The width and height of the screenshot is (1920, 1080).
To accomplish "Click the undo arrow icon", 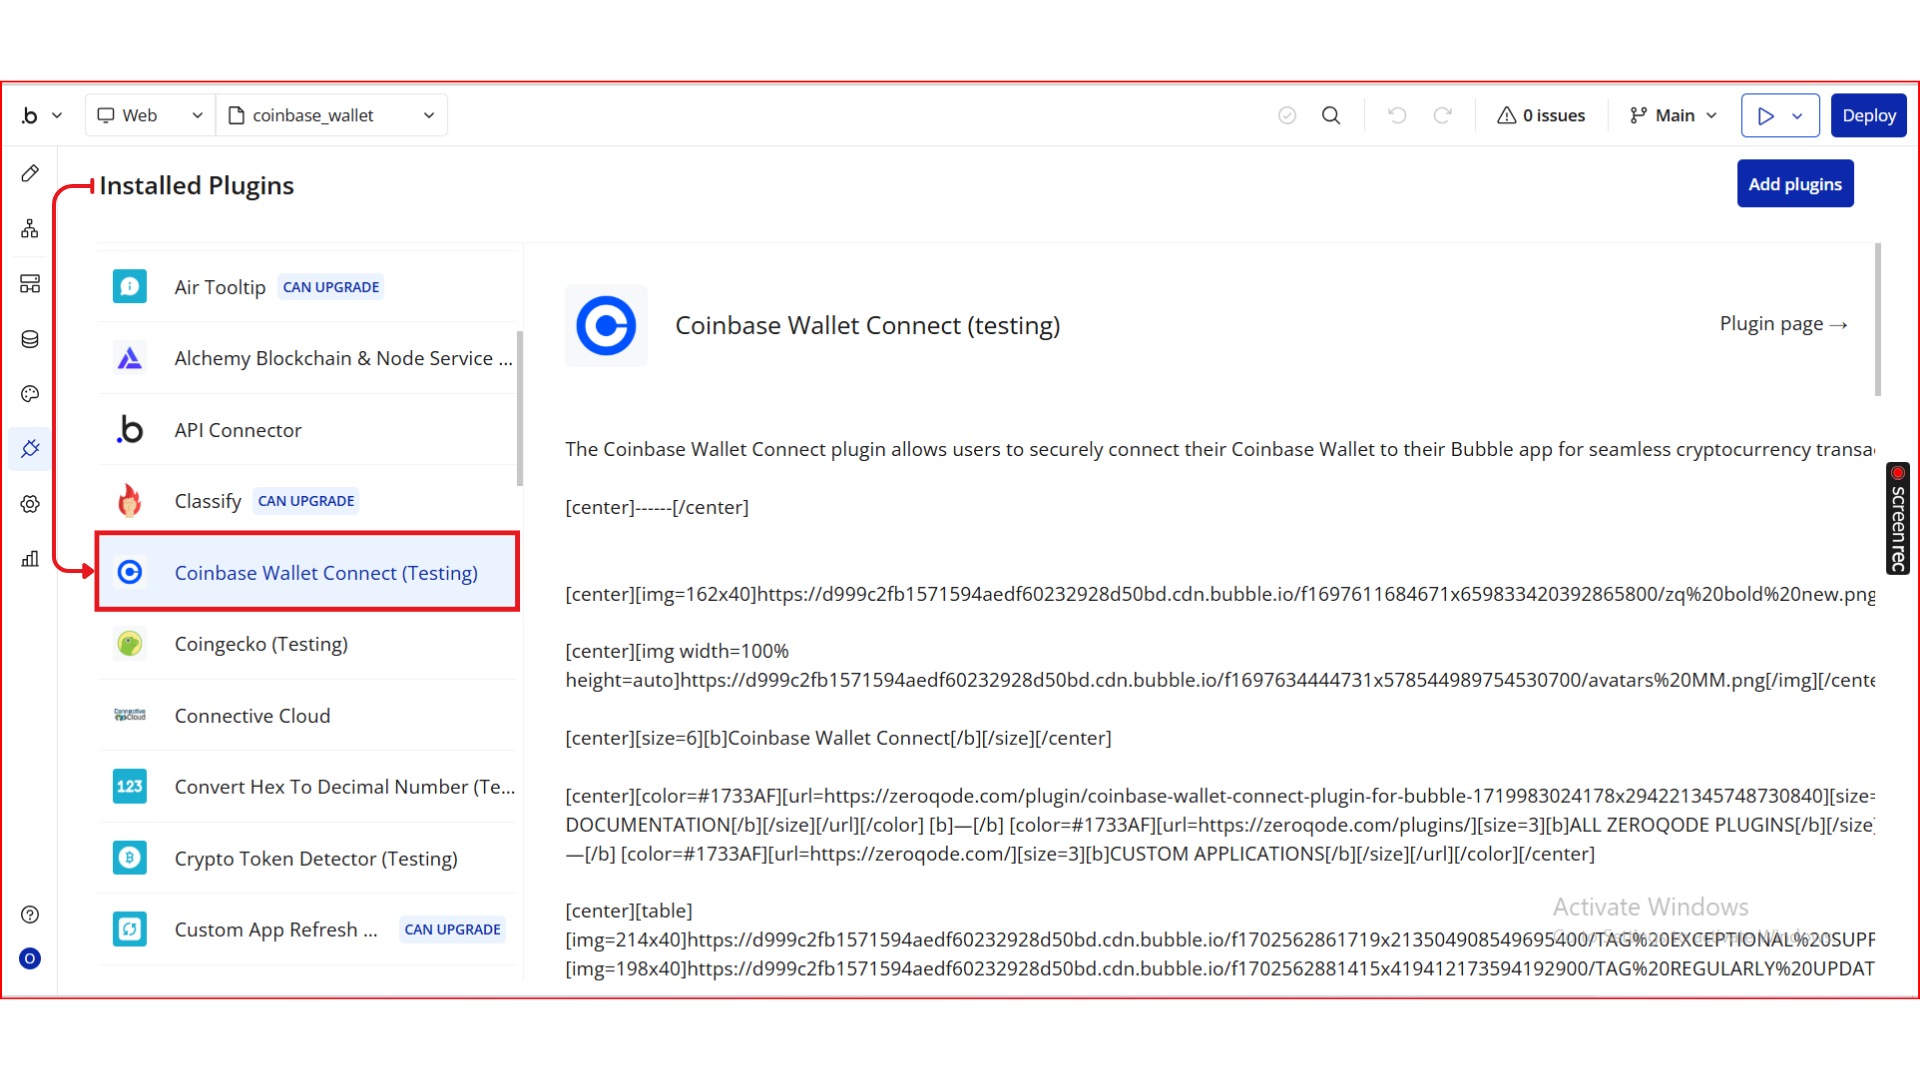I will point(1397,115).
